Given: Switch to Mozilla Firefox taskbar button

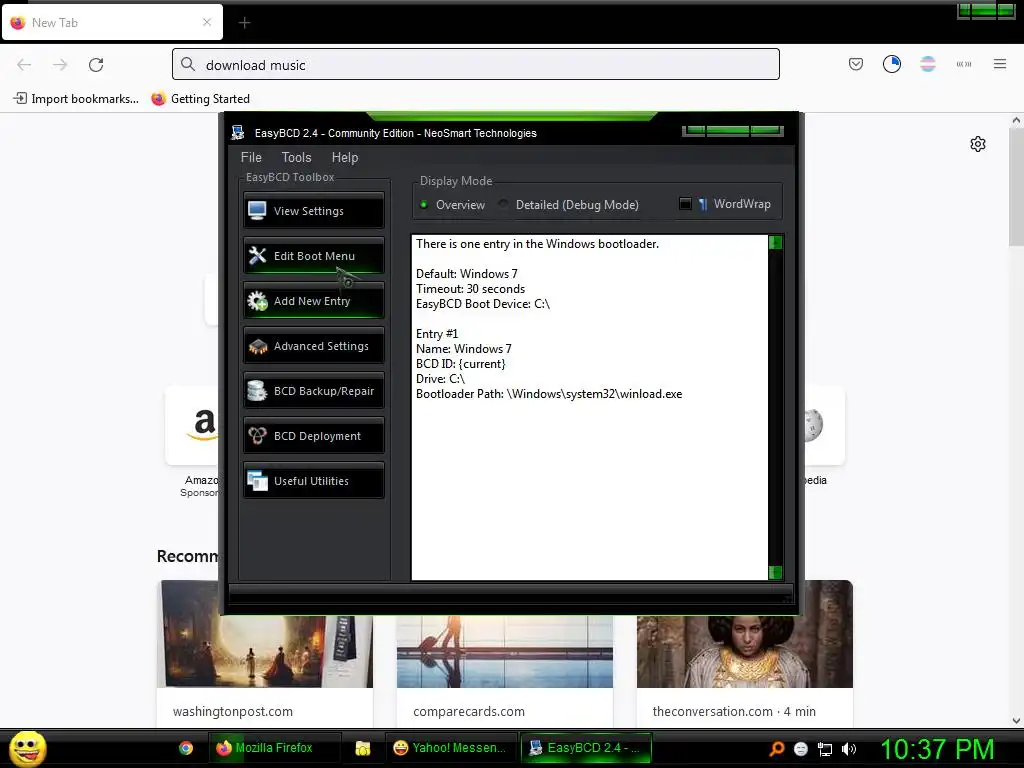Looking at the screenshot, I should click(x=274, y=748).
